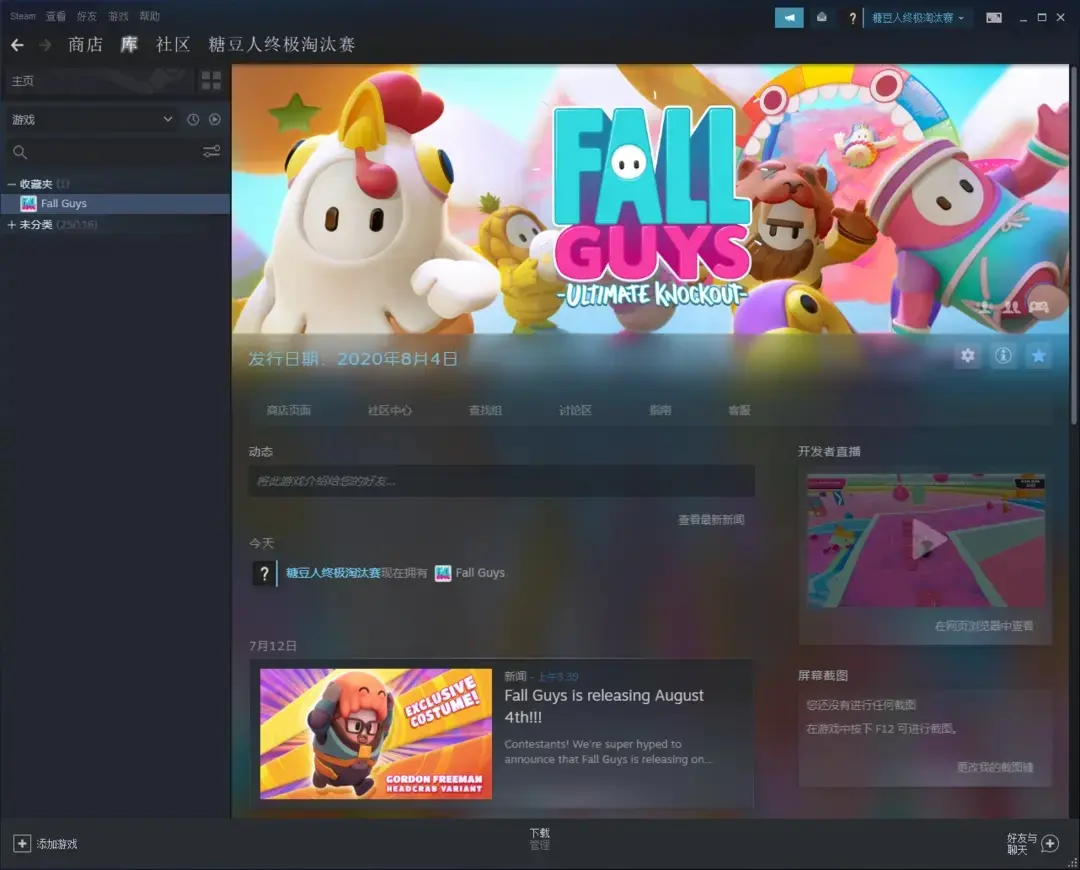Image resolution: width=1080 pixels, height=870 pixels.
Task: Open the 讨论区 link
Action: tap(575, 411)
